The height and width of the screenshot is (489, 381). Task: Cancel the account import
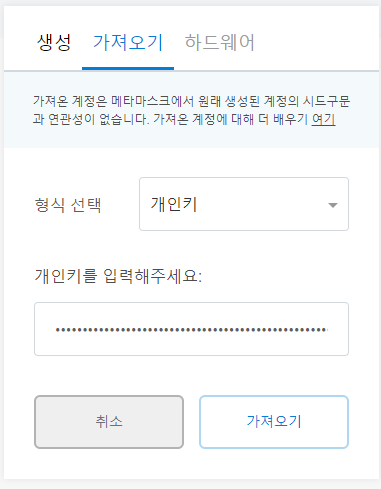pos(109,422)
